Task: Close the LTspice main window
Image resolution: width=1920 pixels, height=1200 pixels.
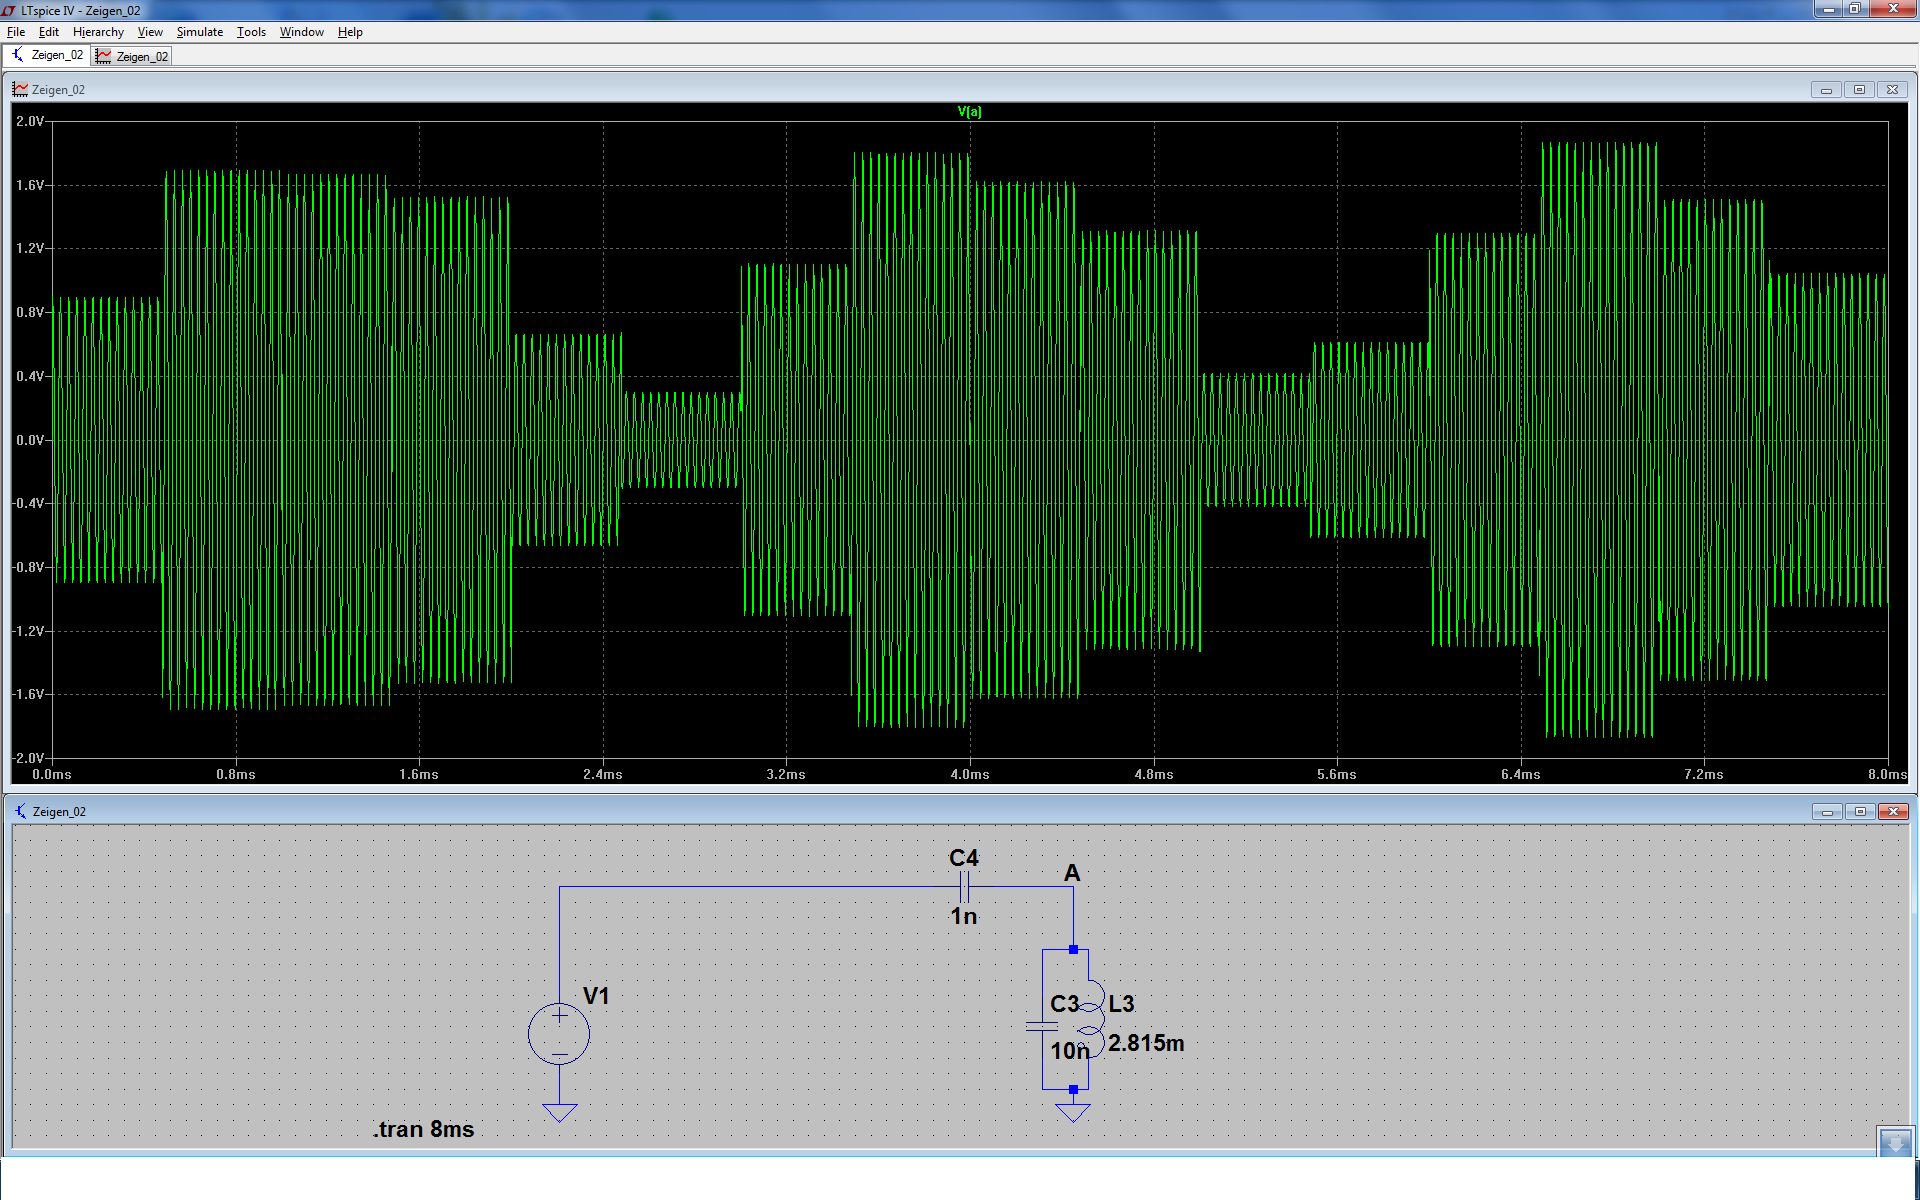Action: [1892, 9]
